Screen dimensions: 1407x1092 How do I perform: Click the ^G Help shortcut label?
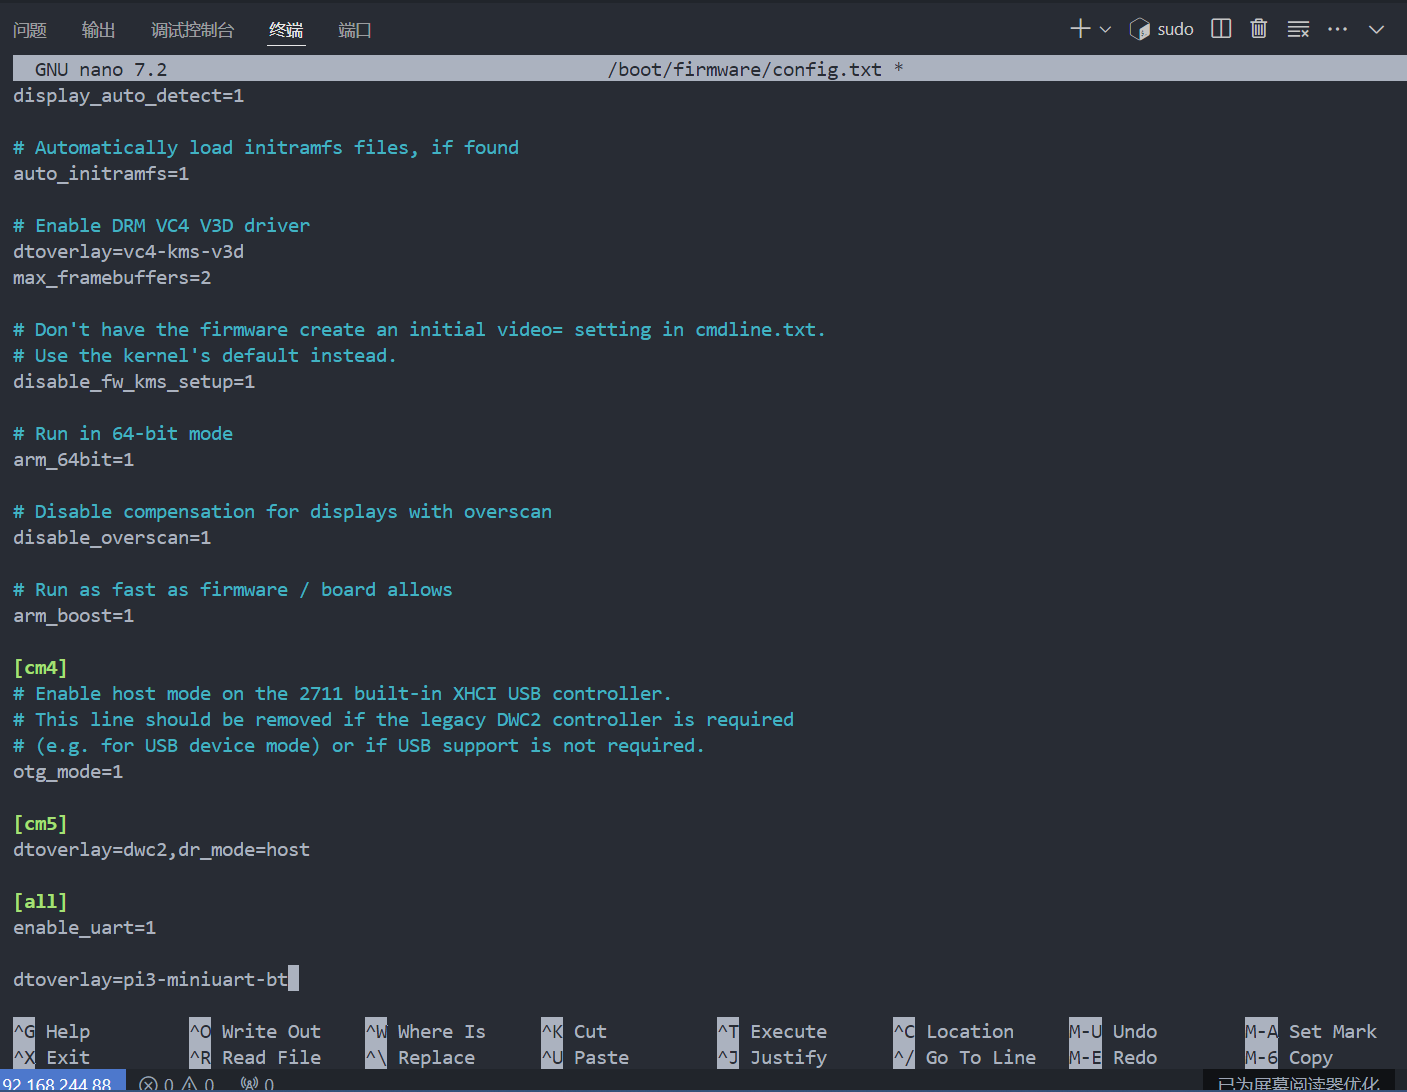(52, 1031)
